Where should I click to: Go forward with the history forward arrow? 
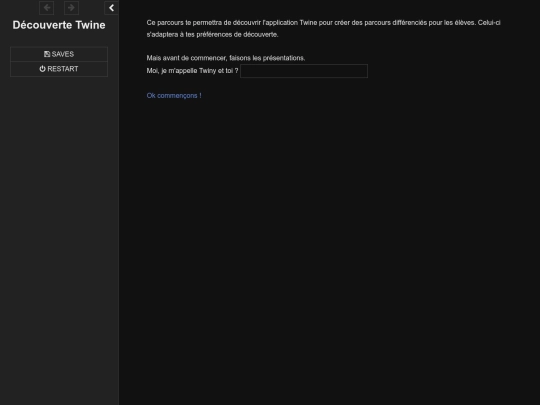click(x=71, y=8)
